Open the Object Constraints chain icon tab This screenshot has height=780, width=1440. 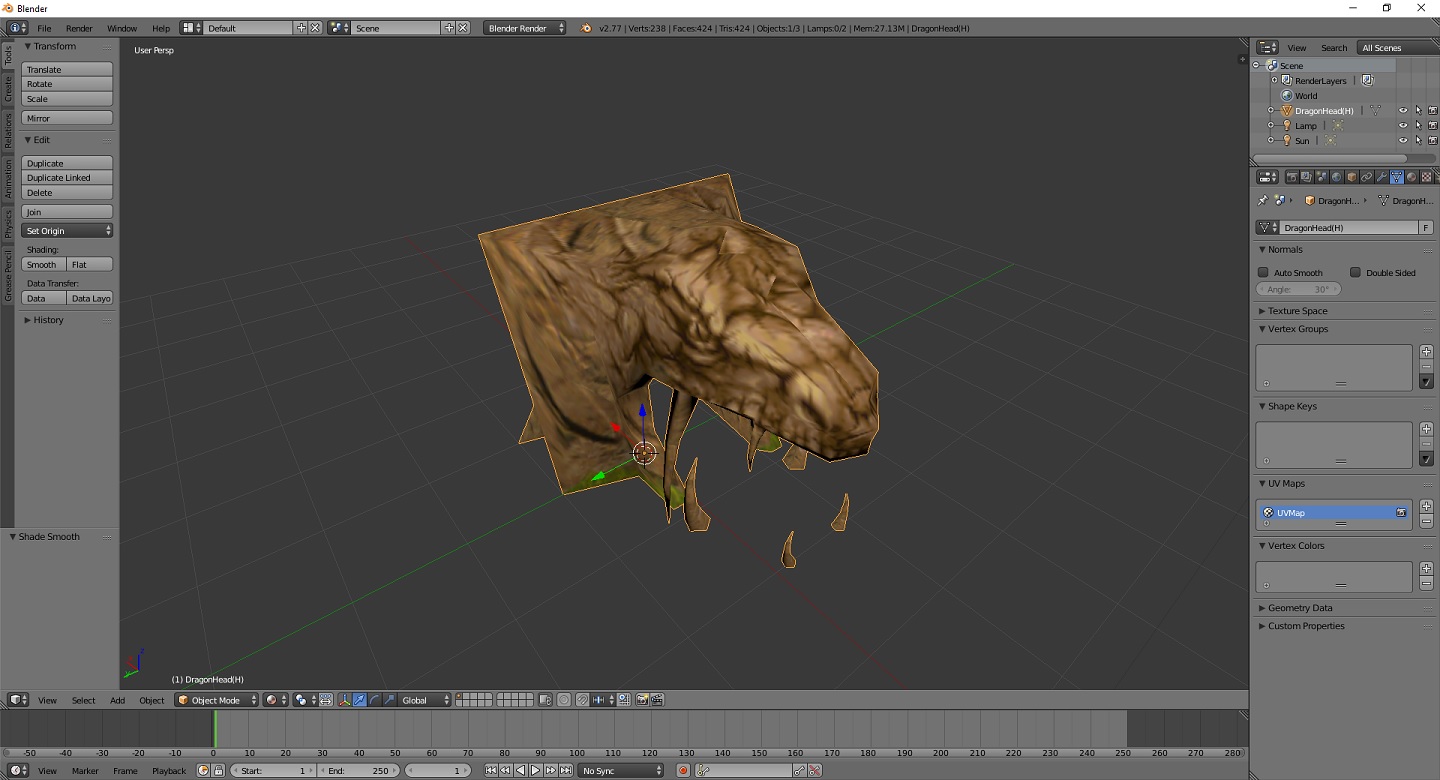click(x=1366, y=177)
